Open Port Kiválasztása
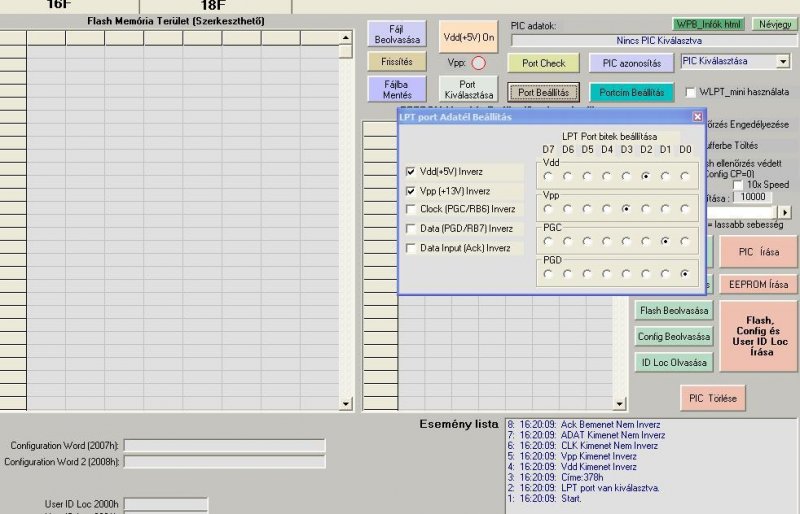Screen dimensions: 800x514 click(468, 89)
